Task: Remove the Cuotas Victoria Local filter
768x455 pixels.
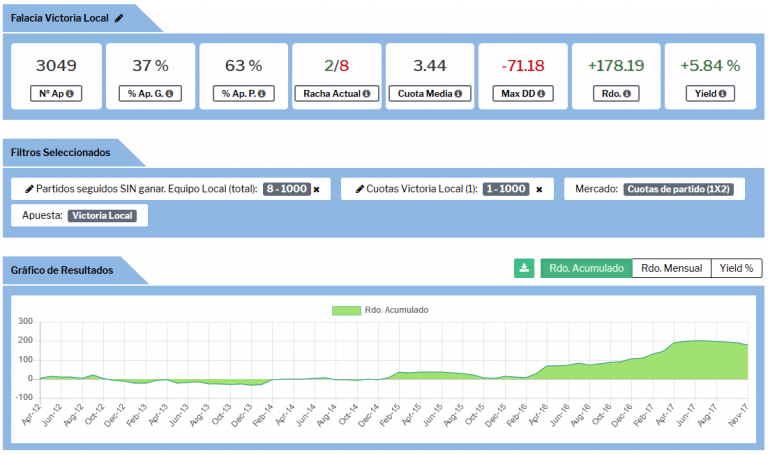Action: coord(539,189)
